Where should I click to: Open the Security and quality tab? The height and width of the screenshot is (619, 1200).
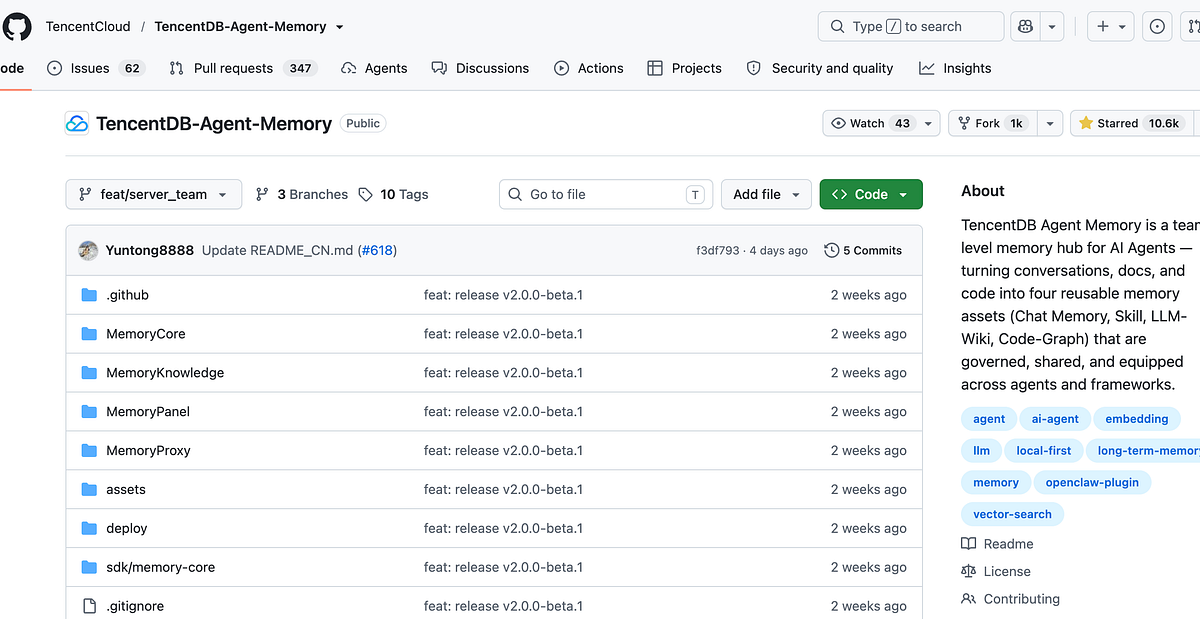[x=820, y=68]
